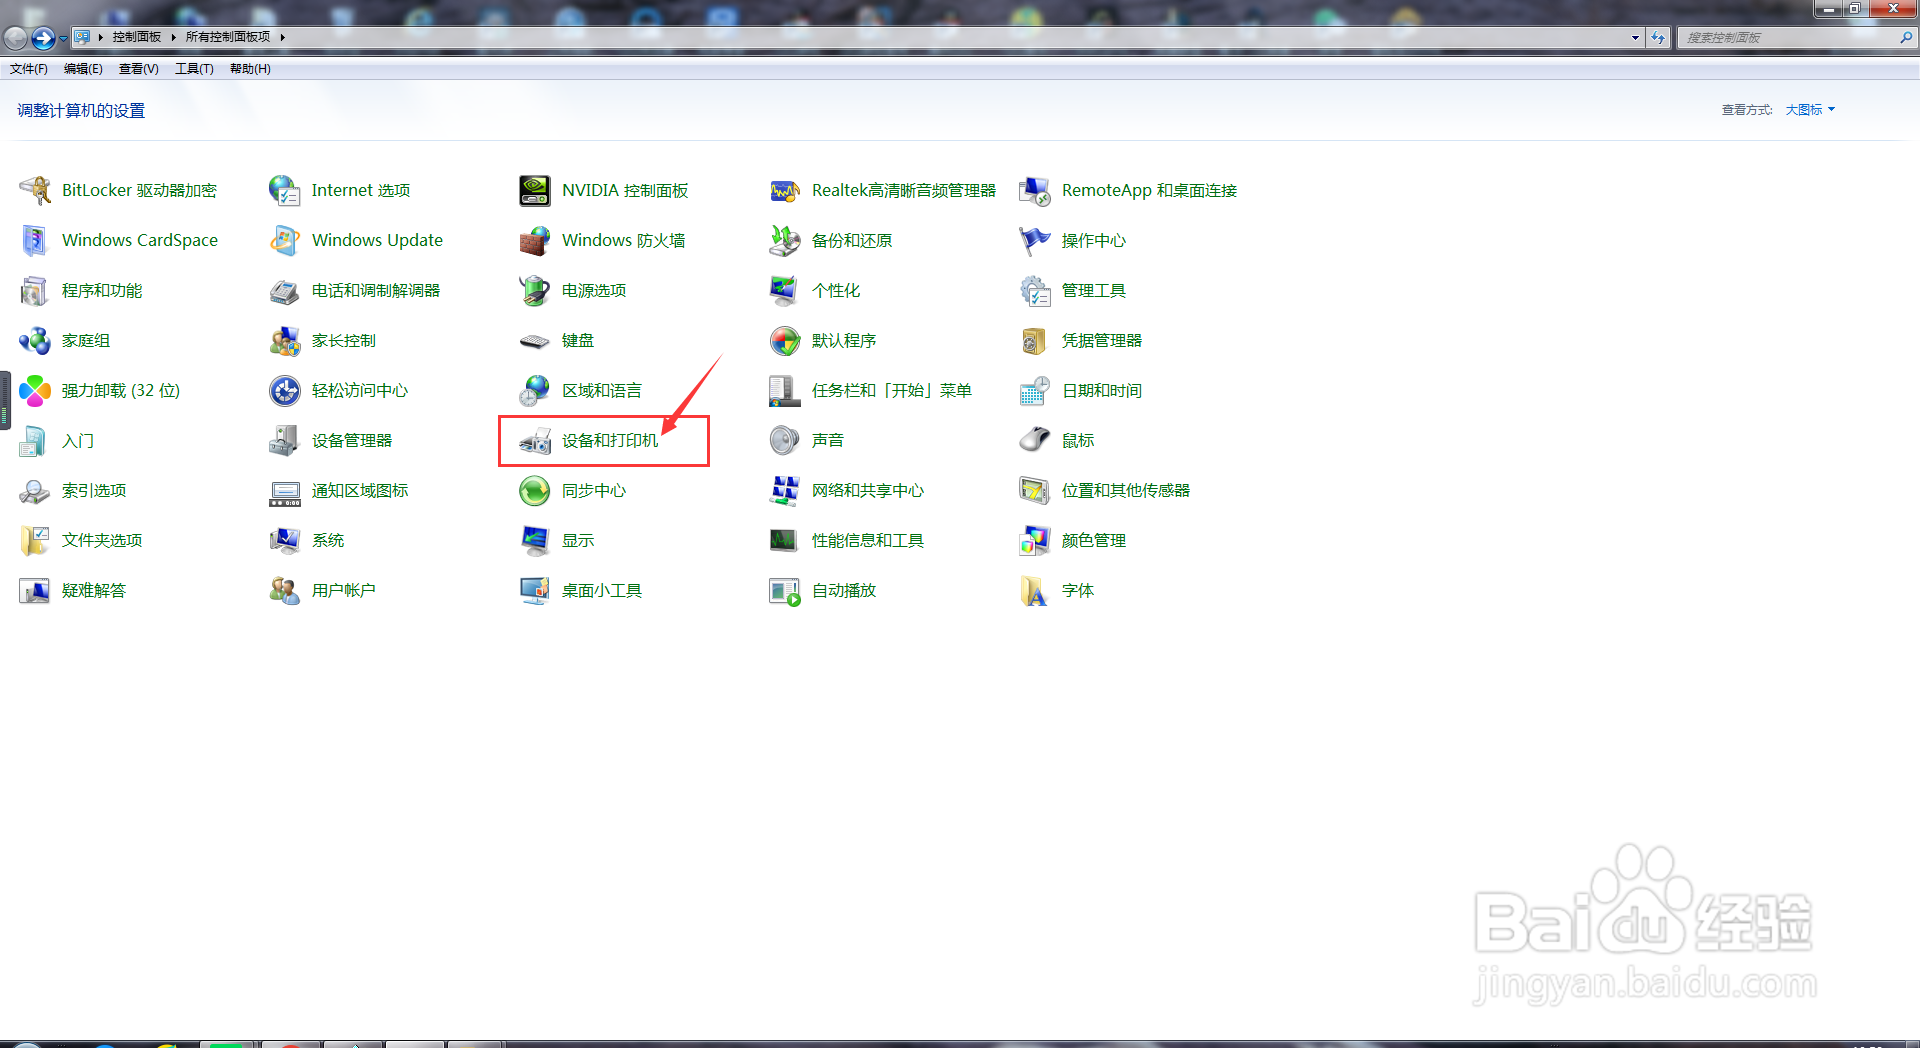Click the 所有控制面板项 breadcrumb segment
1920x1048 pixels.
click(228, 37)
